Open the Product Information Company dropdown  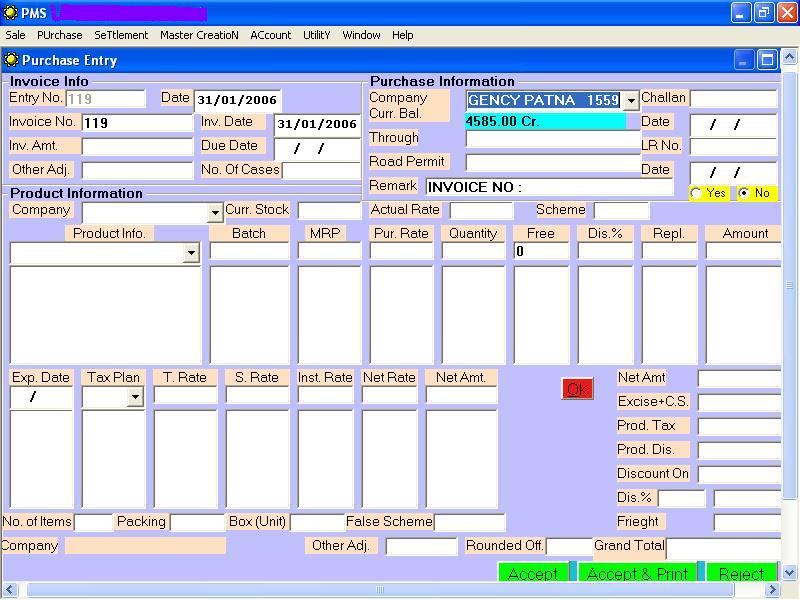pos(214,213)
